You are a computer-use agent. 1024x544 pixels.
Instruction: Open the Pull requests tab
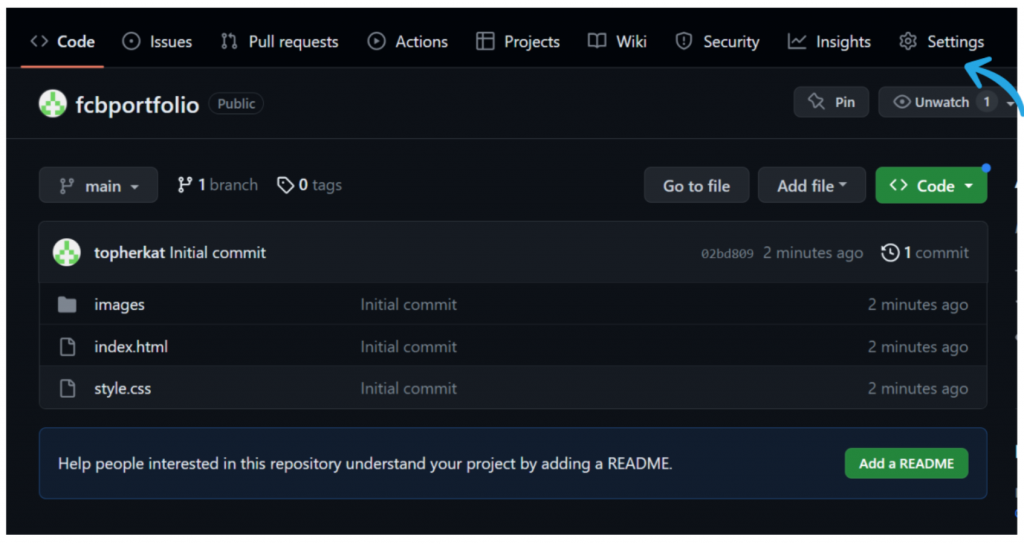tap(280, 42)
